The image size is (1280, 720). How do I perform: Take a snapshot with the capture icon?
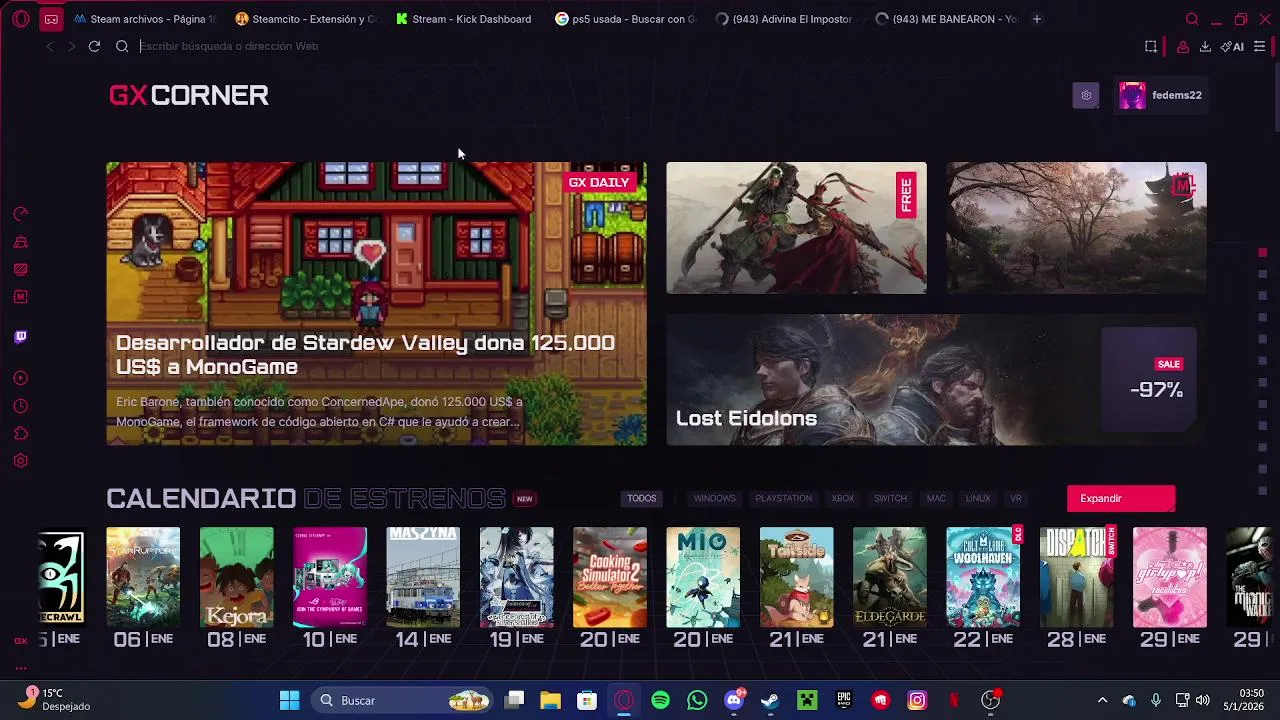point(1151,46)
